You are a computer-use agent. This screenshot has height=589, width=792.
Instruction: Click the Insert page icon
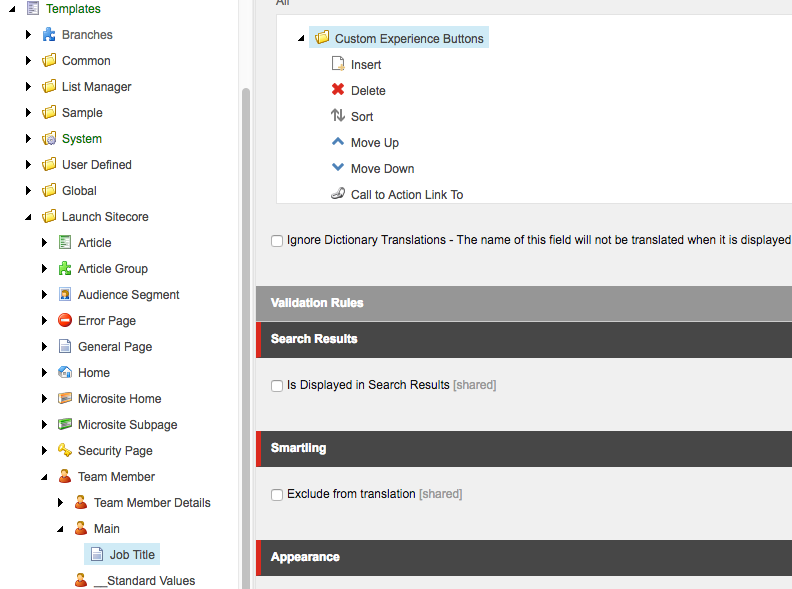pyautogui.click(x=338, y=64)
